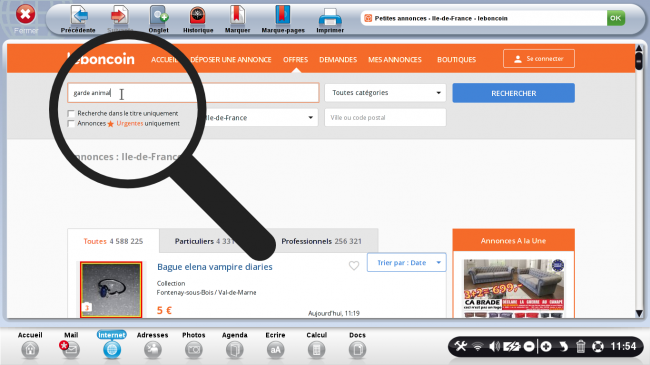Click the undo curved arrow icon
This screenshot has height=365, width=650.
563,346
